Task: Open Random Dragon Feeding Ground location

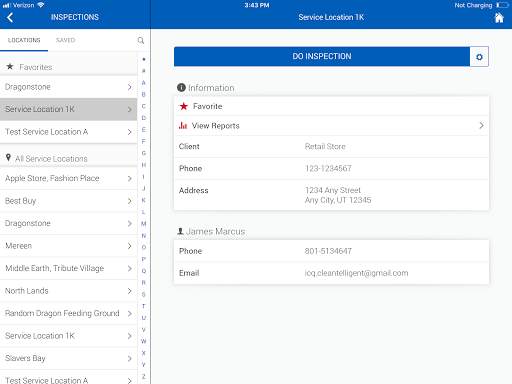Action: pos(68,313)
